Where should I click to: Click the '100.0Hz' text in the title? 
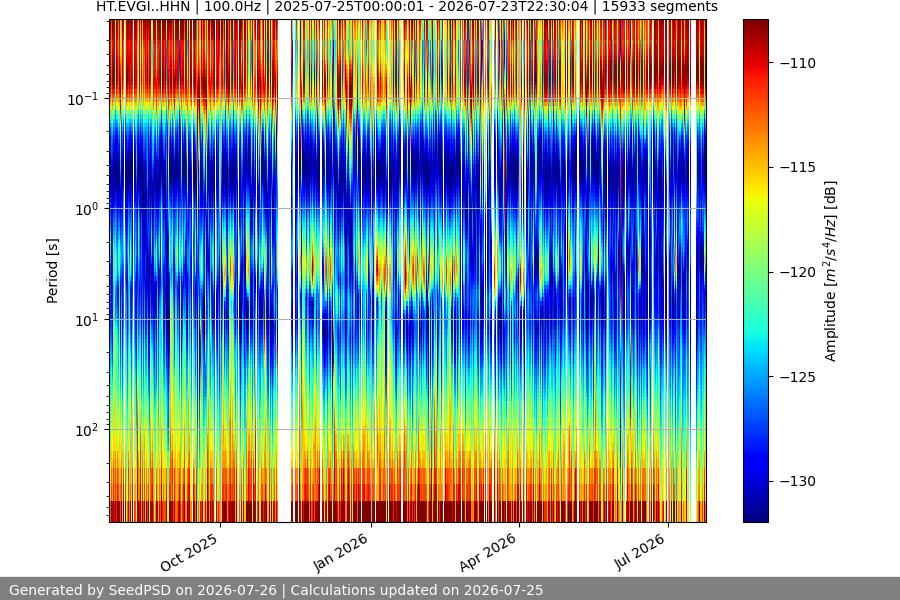click(x=232, y=7)
